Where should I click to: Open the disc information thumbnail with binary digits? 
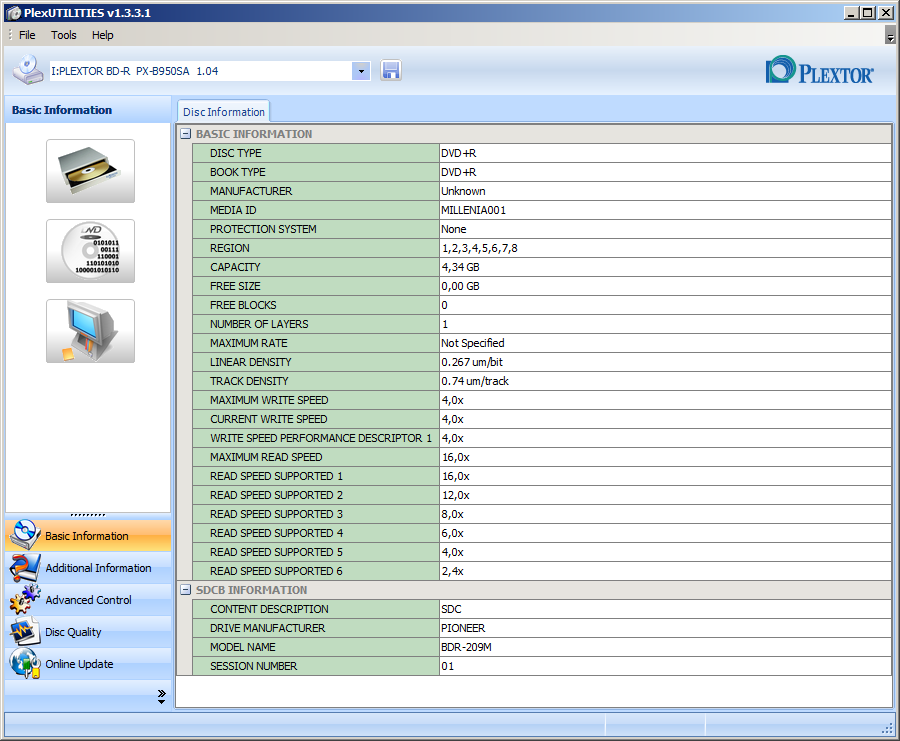pos(91,251)
